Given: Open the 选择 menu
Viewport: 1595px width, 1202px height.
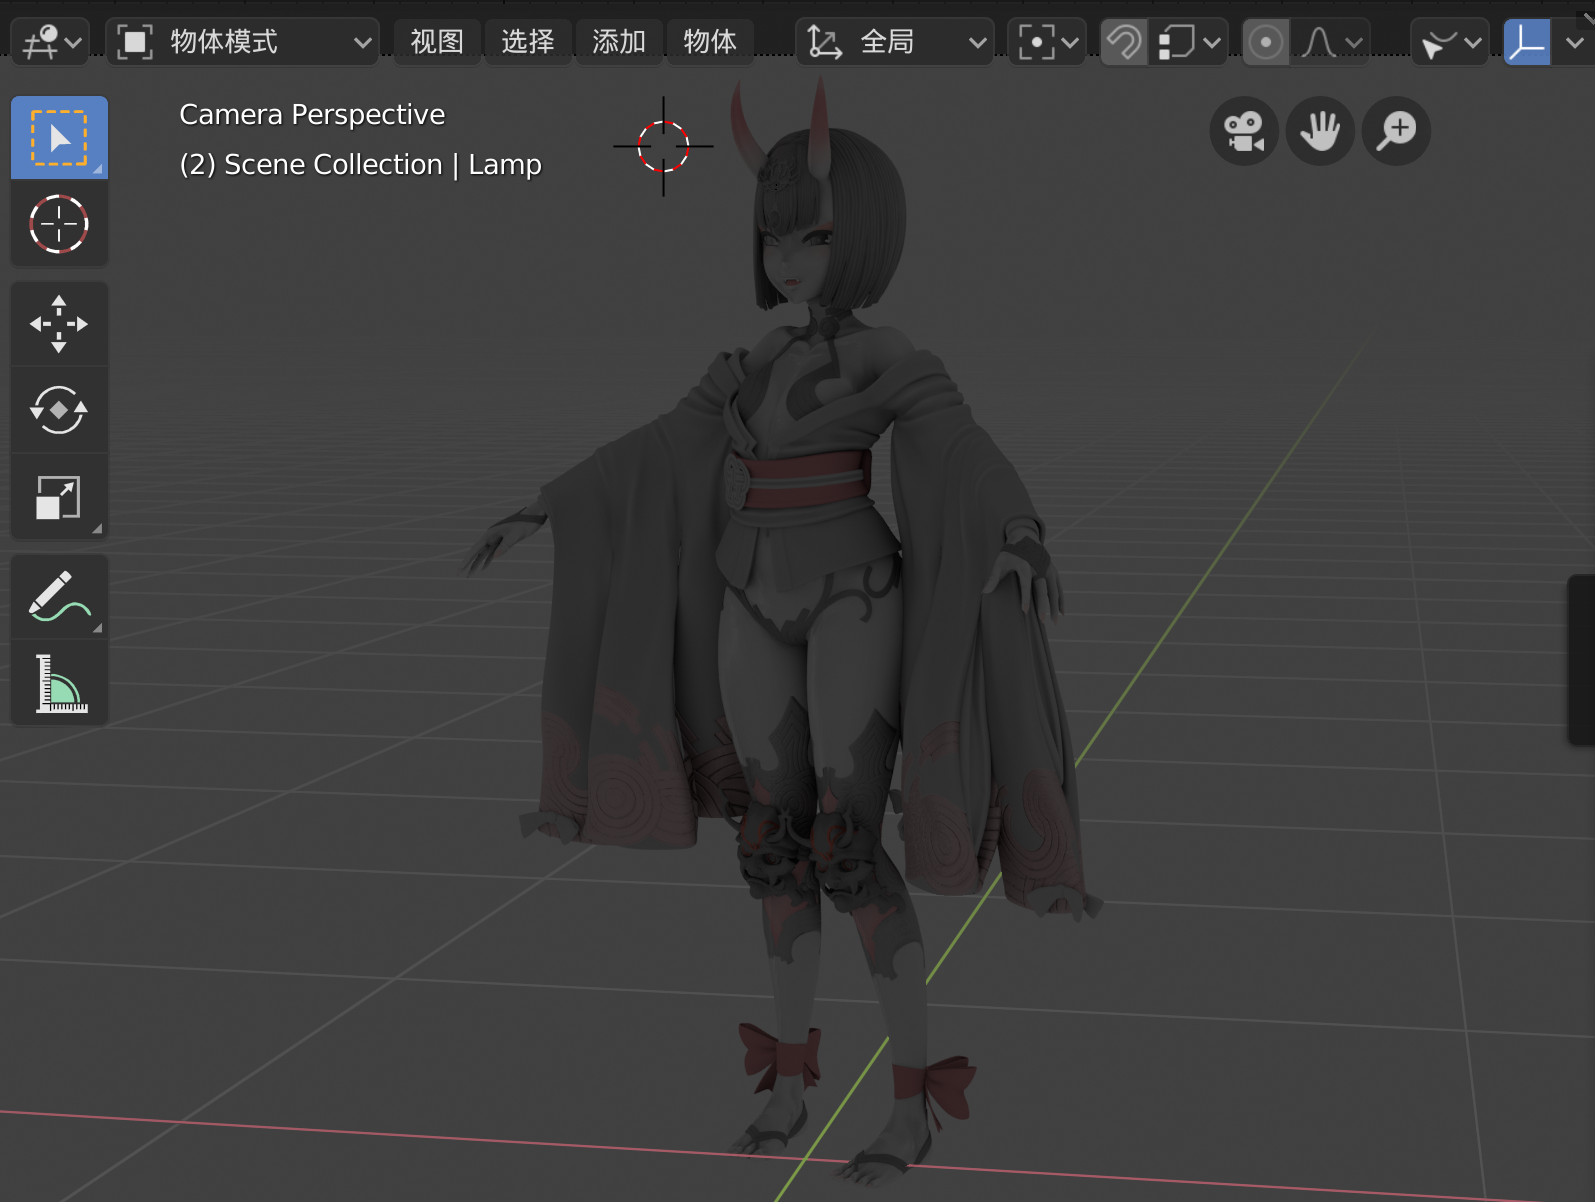Looking at the screenshot, I should [528, 42].
